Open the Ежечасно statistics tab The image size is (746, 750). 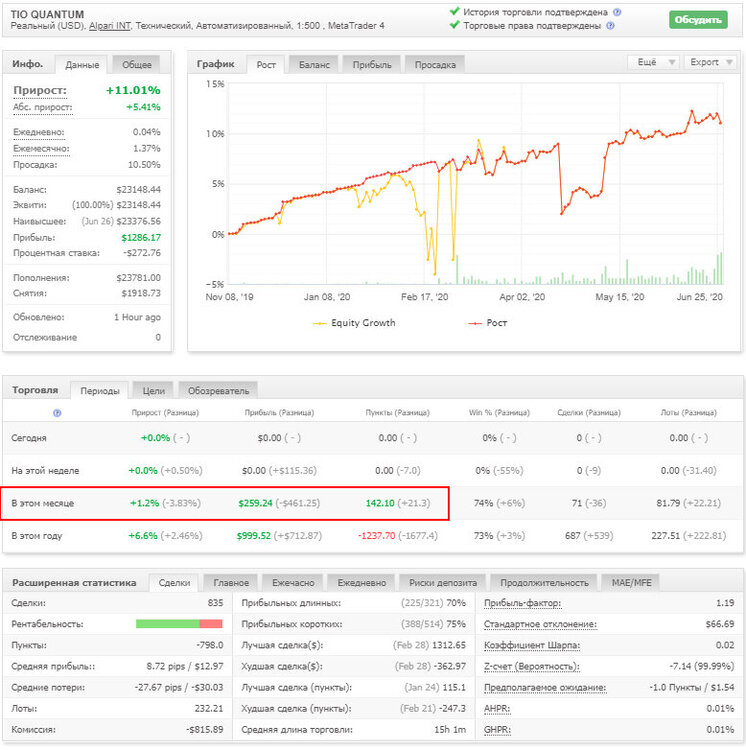[x=293, y=583]
